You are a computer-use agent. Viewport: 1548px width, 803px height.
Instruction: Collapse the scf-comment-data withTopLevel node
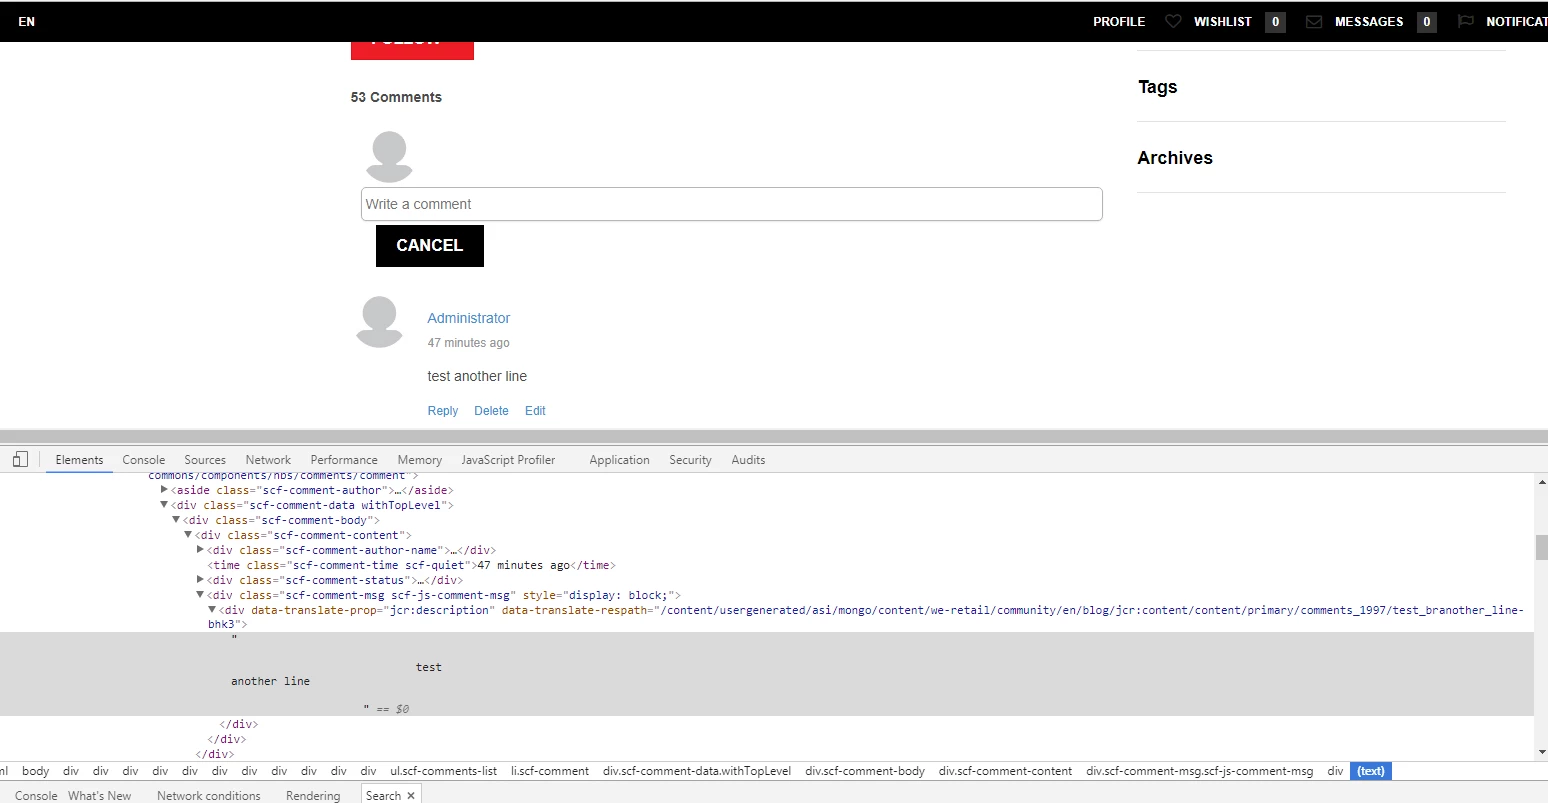(x=164, y=505)
